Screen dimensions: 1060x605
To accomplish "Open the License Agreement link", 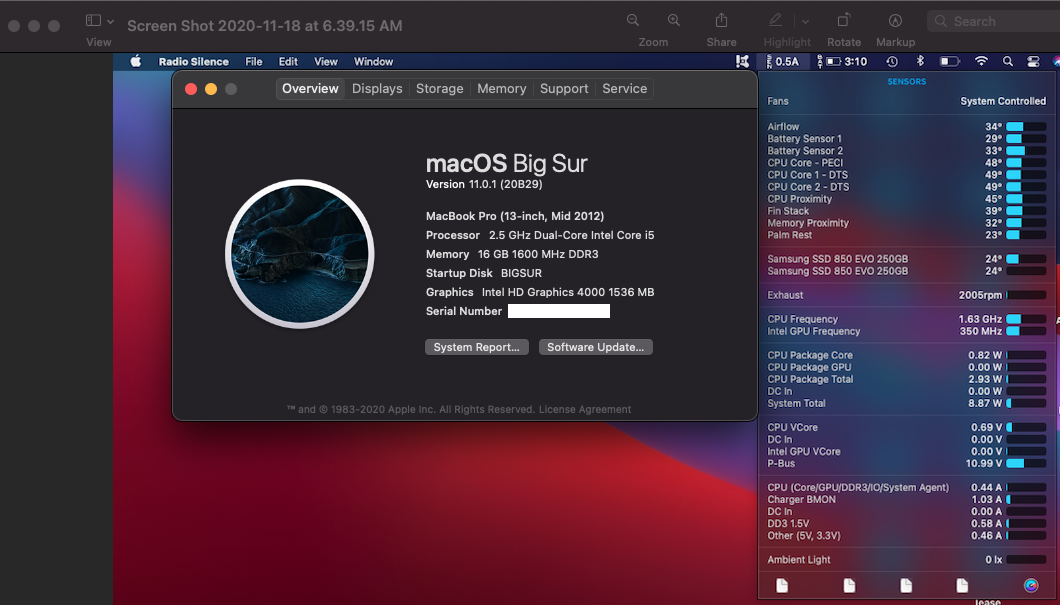I will (x=585, y=409).
